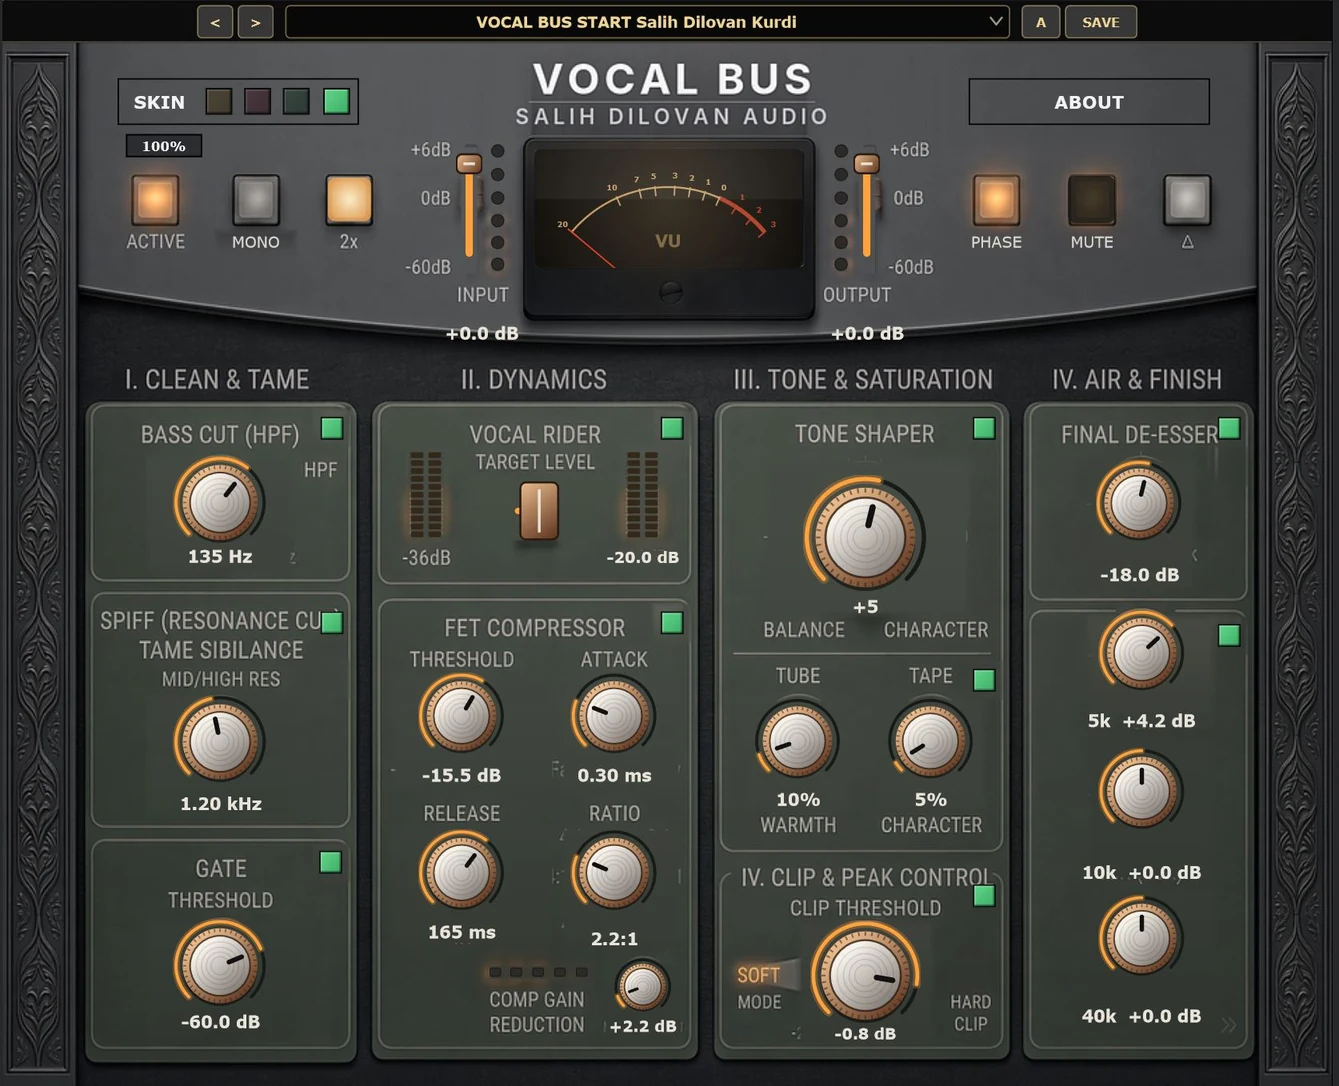Click the Gate threshold knob
The image size is (1339, 1086).
click(219, 963)
